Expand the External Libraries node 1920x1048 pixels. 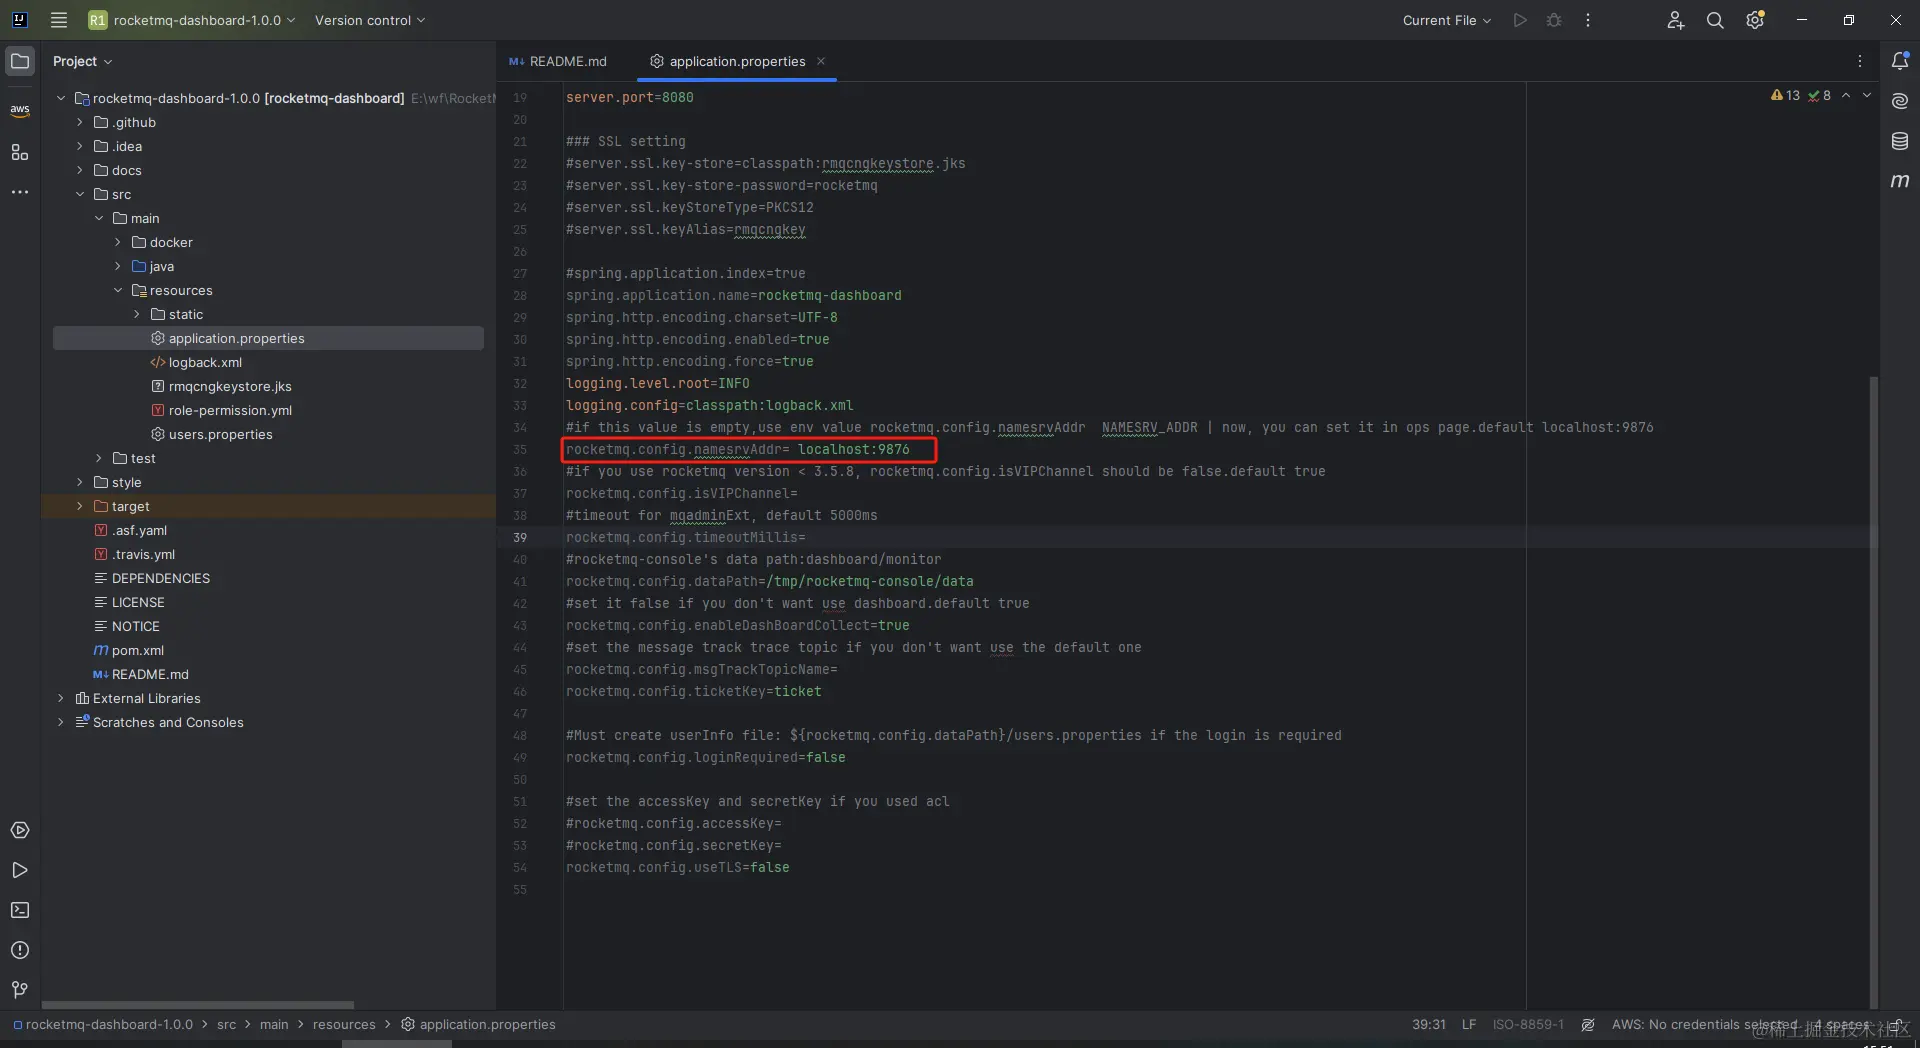61,698
